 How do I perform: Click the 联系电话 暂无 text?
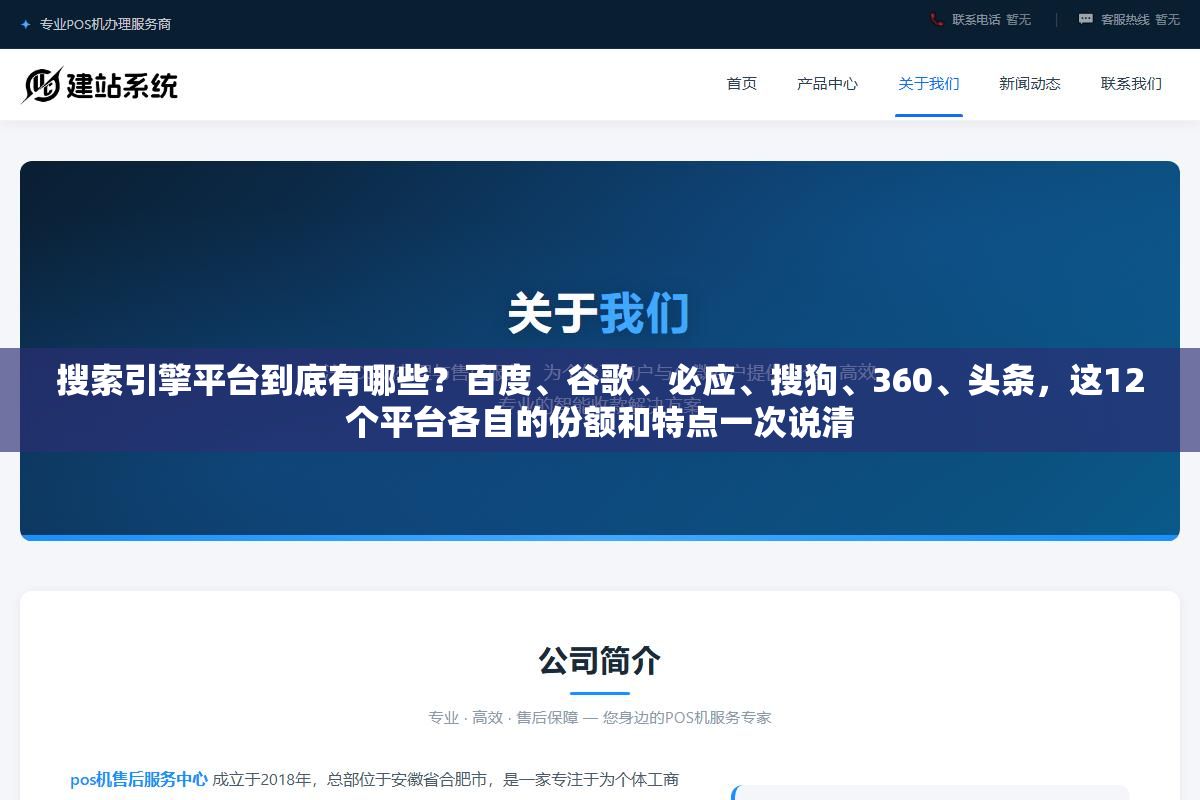[x=991, y=19]
